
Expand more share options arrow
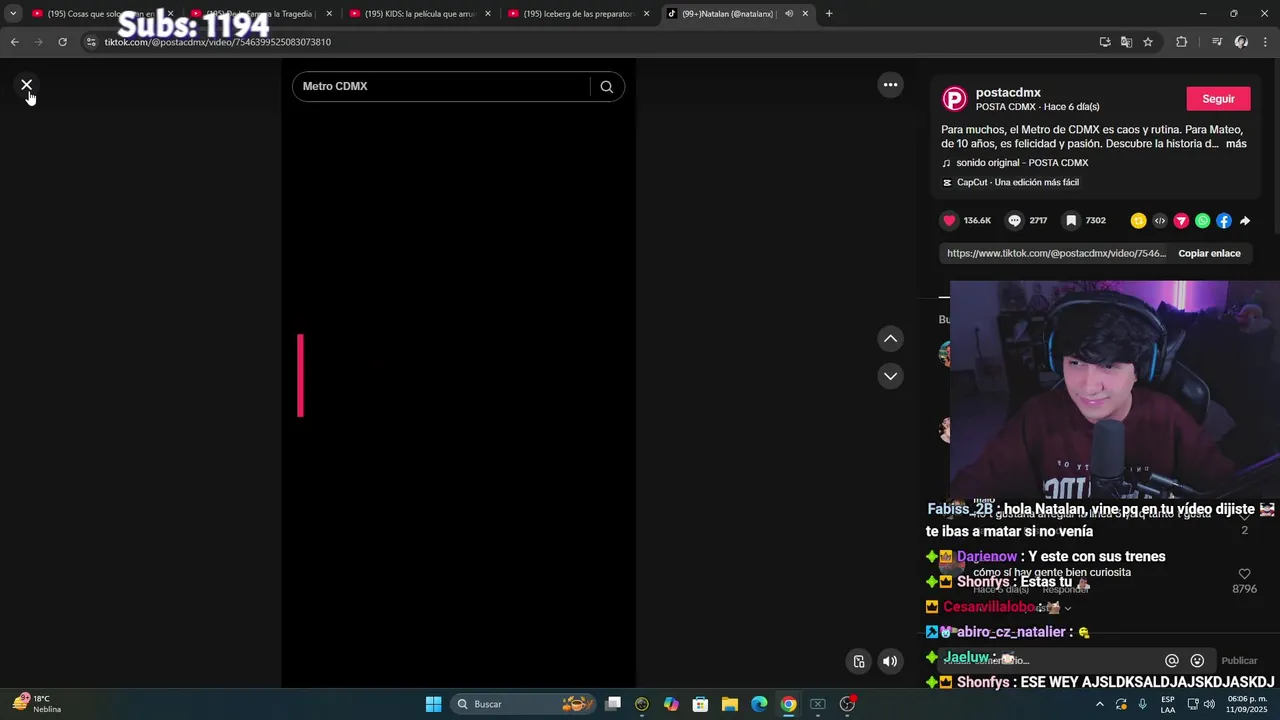[1245, 221]
